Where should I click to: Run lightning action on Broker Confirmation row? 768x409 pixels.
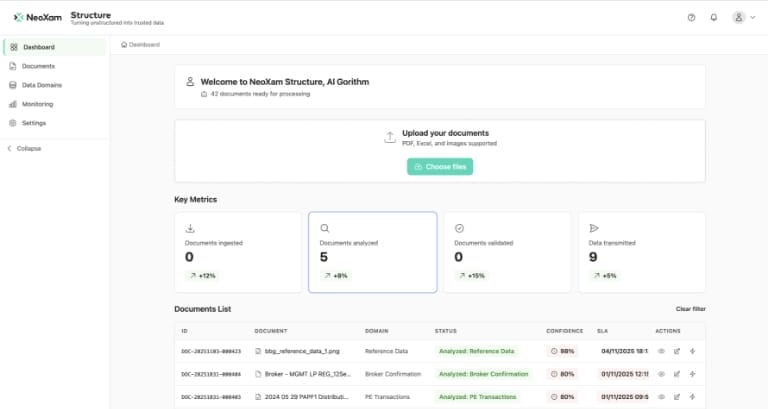tap(692, 374)
